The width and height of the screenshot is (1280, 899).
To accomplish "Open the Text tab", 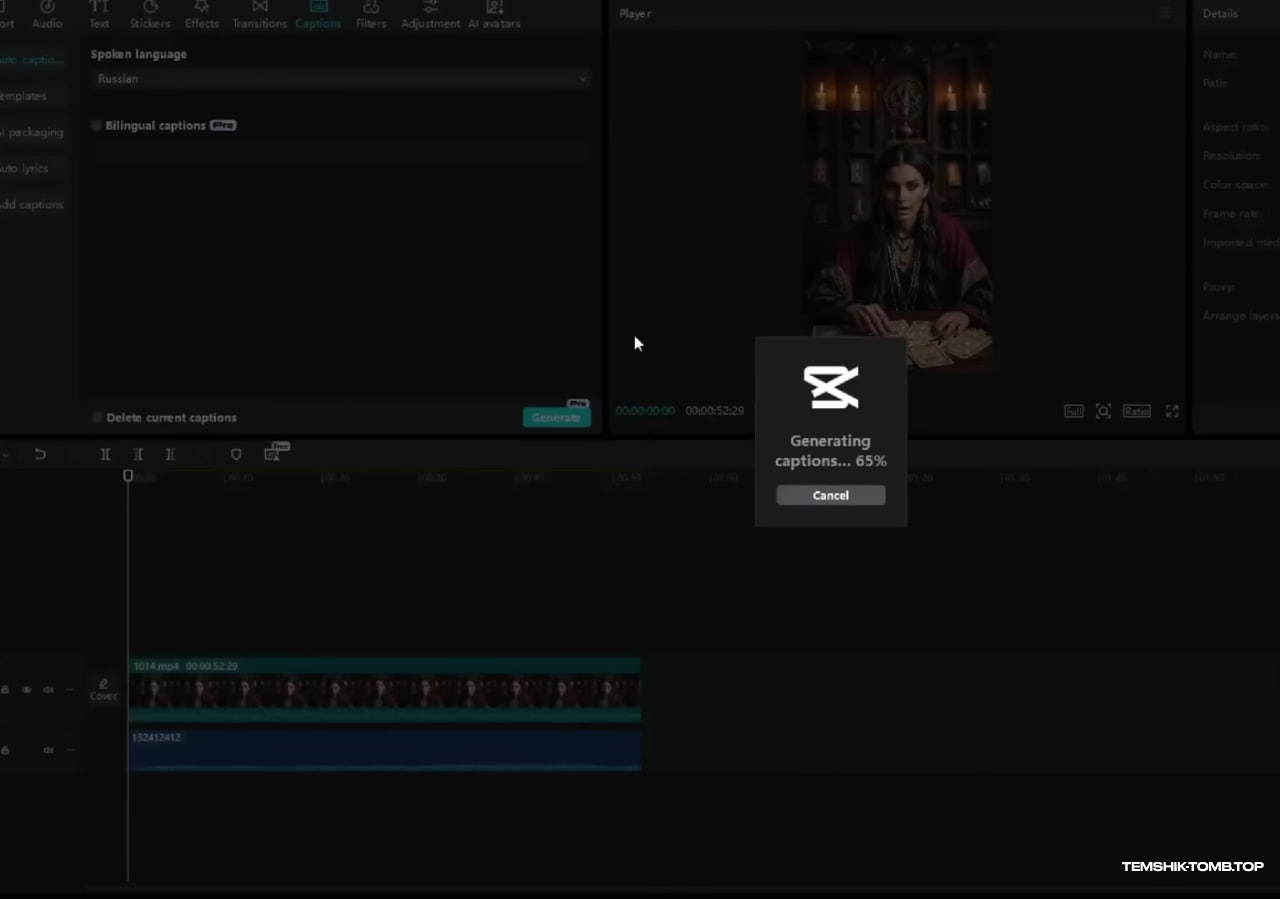I will (99, 15).
